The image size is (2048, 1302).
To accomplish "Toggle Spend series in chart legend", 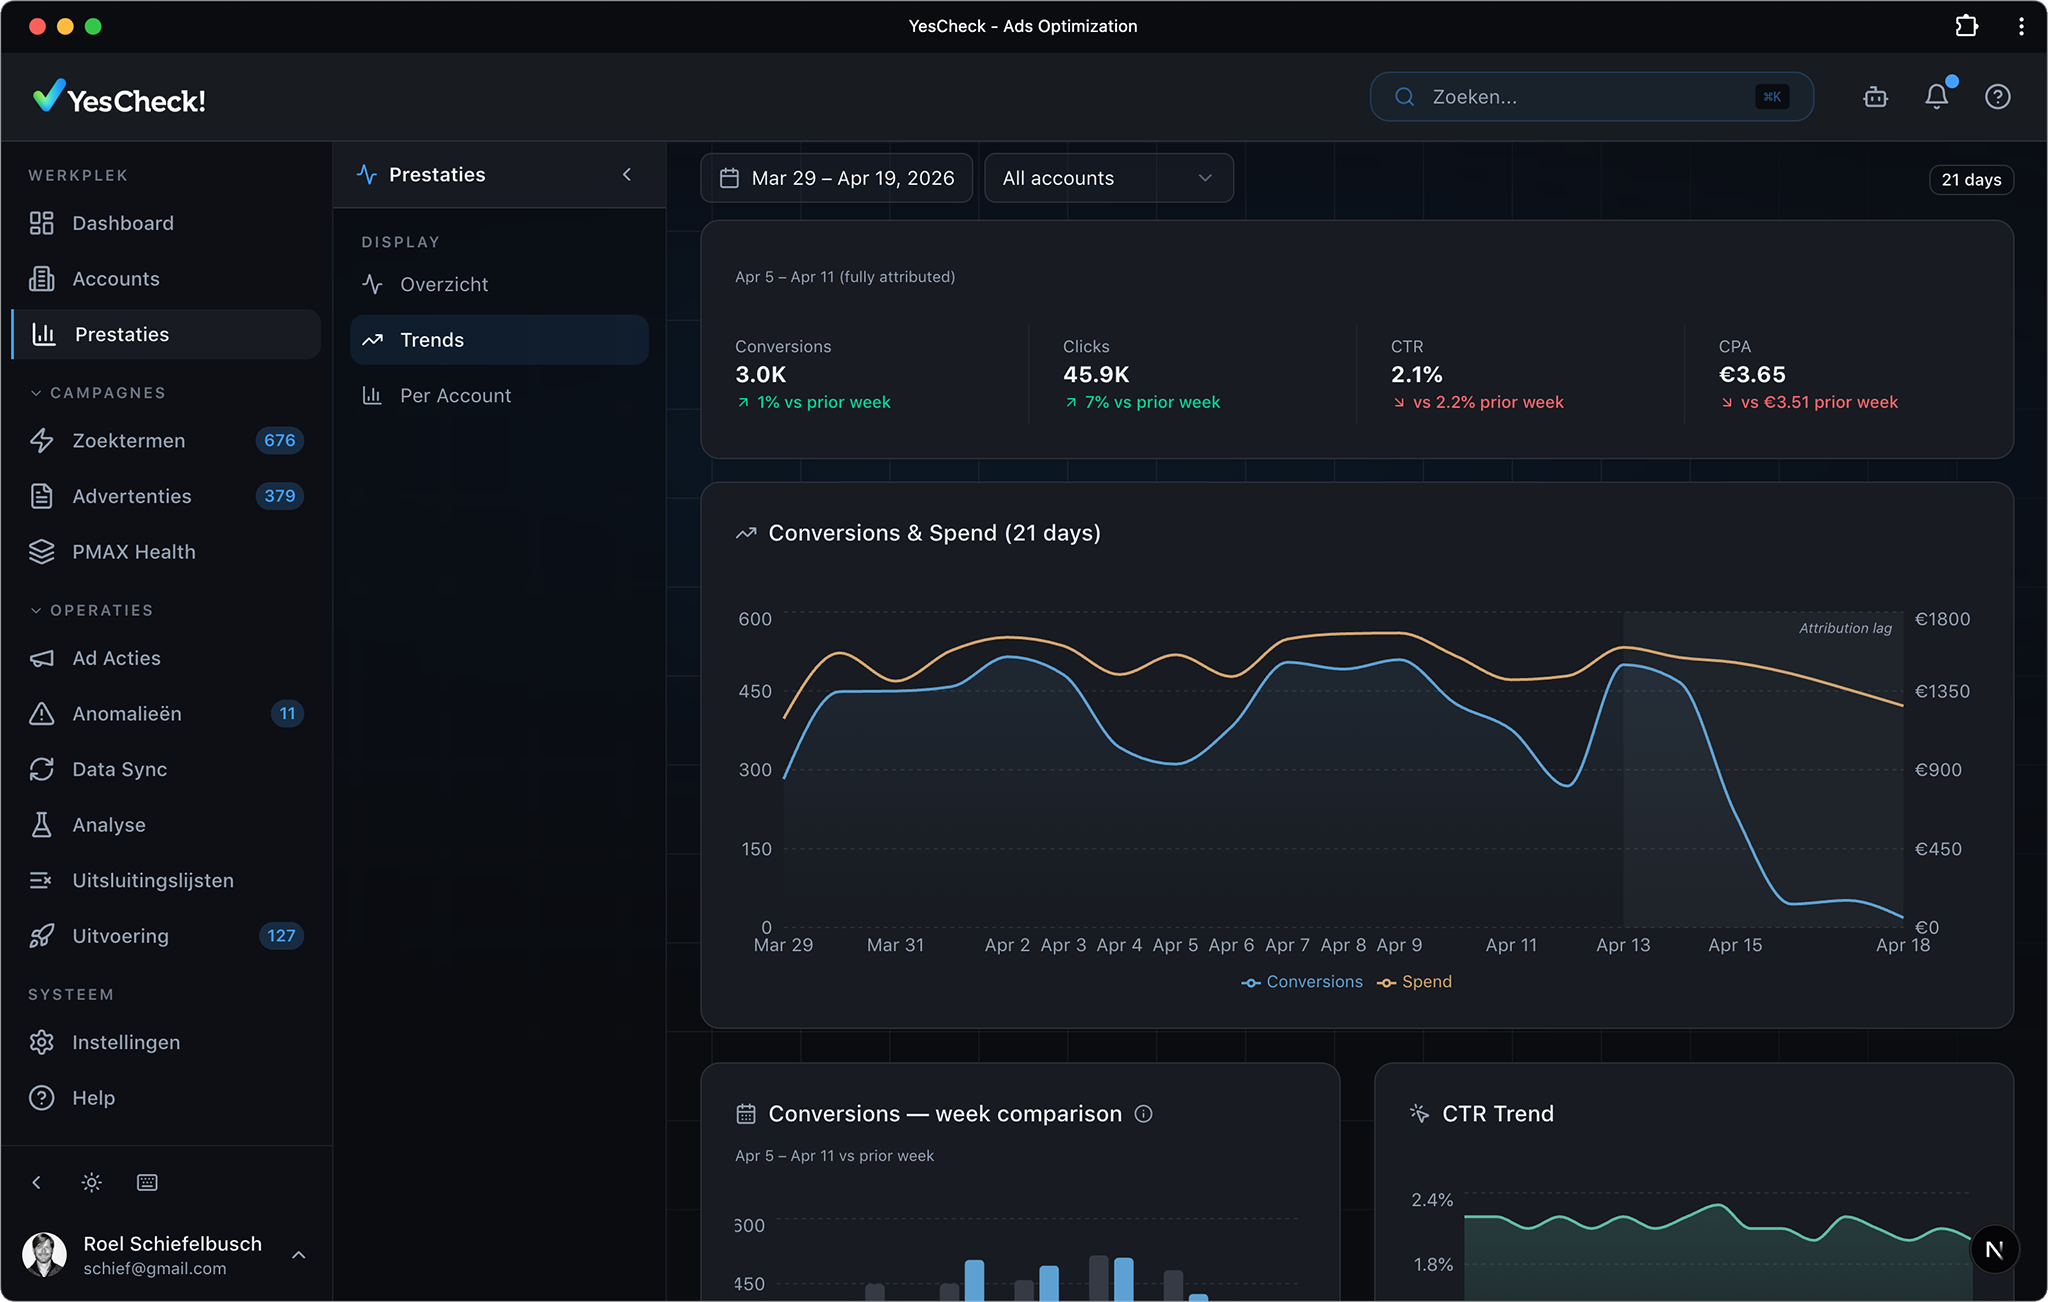I will [1414, 982].
